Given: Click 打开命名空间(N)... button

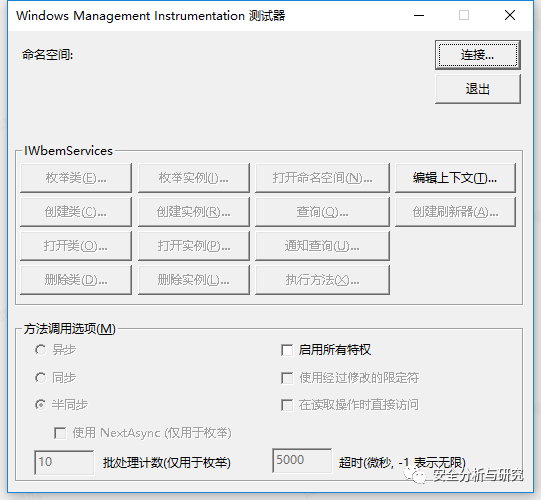Looking at the screenshot, I should click(x=322, y=178).
